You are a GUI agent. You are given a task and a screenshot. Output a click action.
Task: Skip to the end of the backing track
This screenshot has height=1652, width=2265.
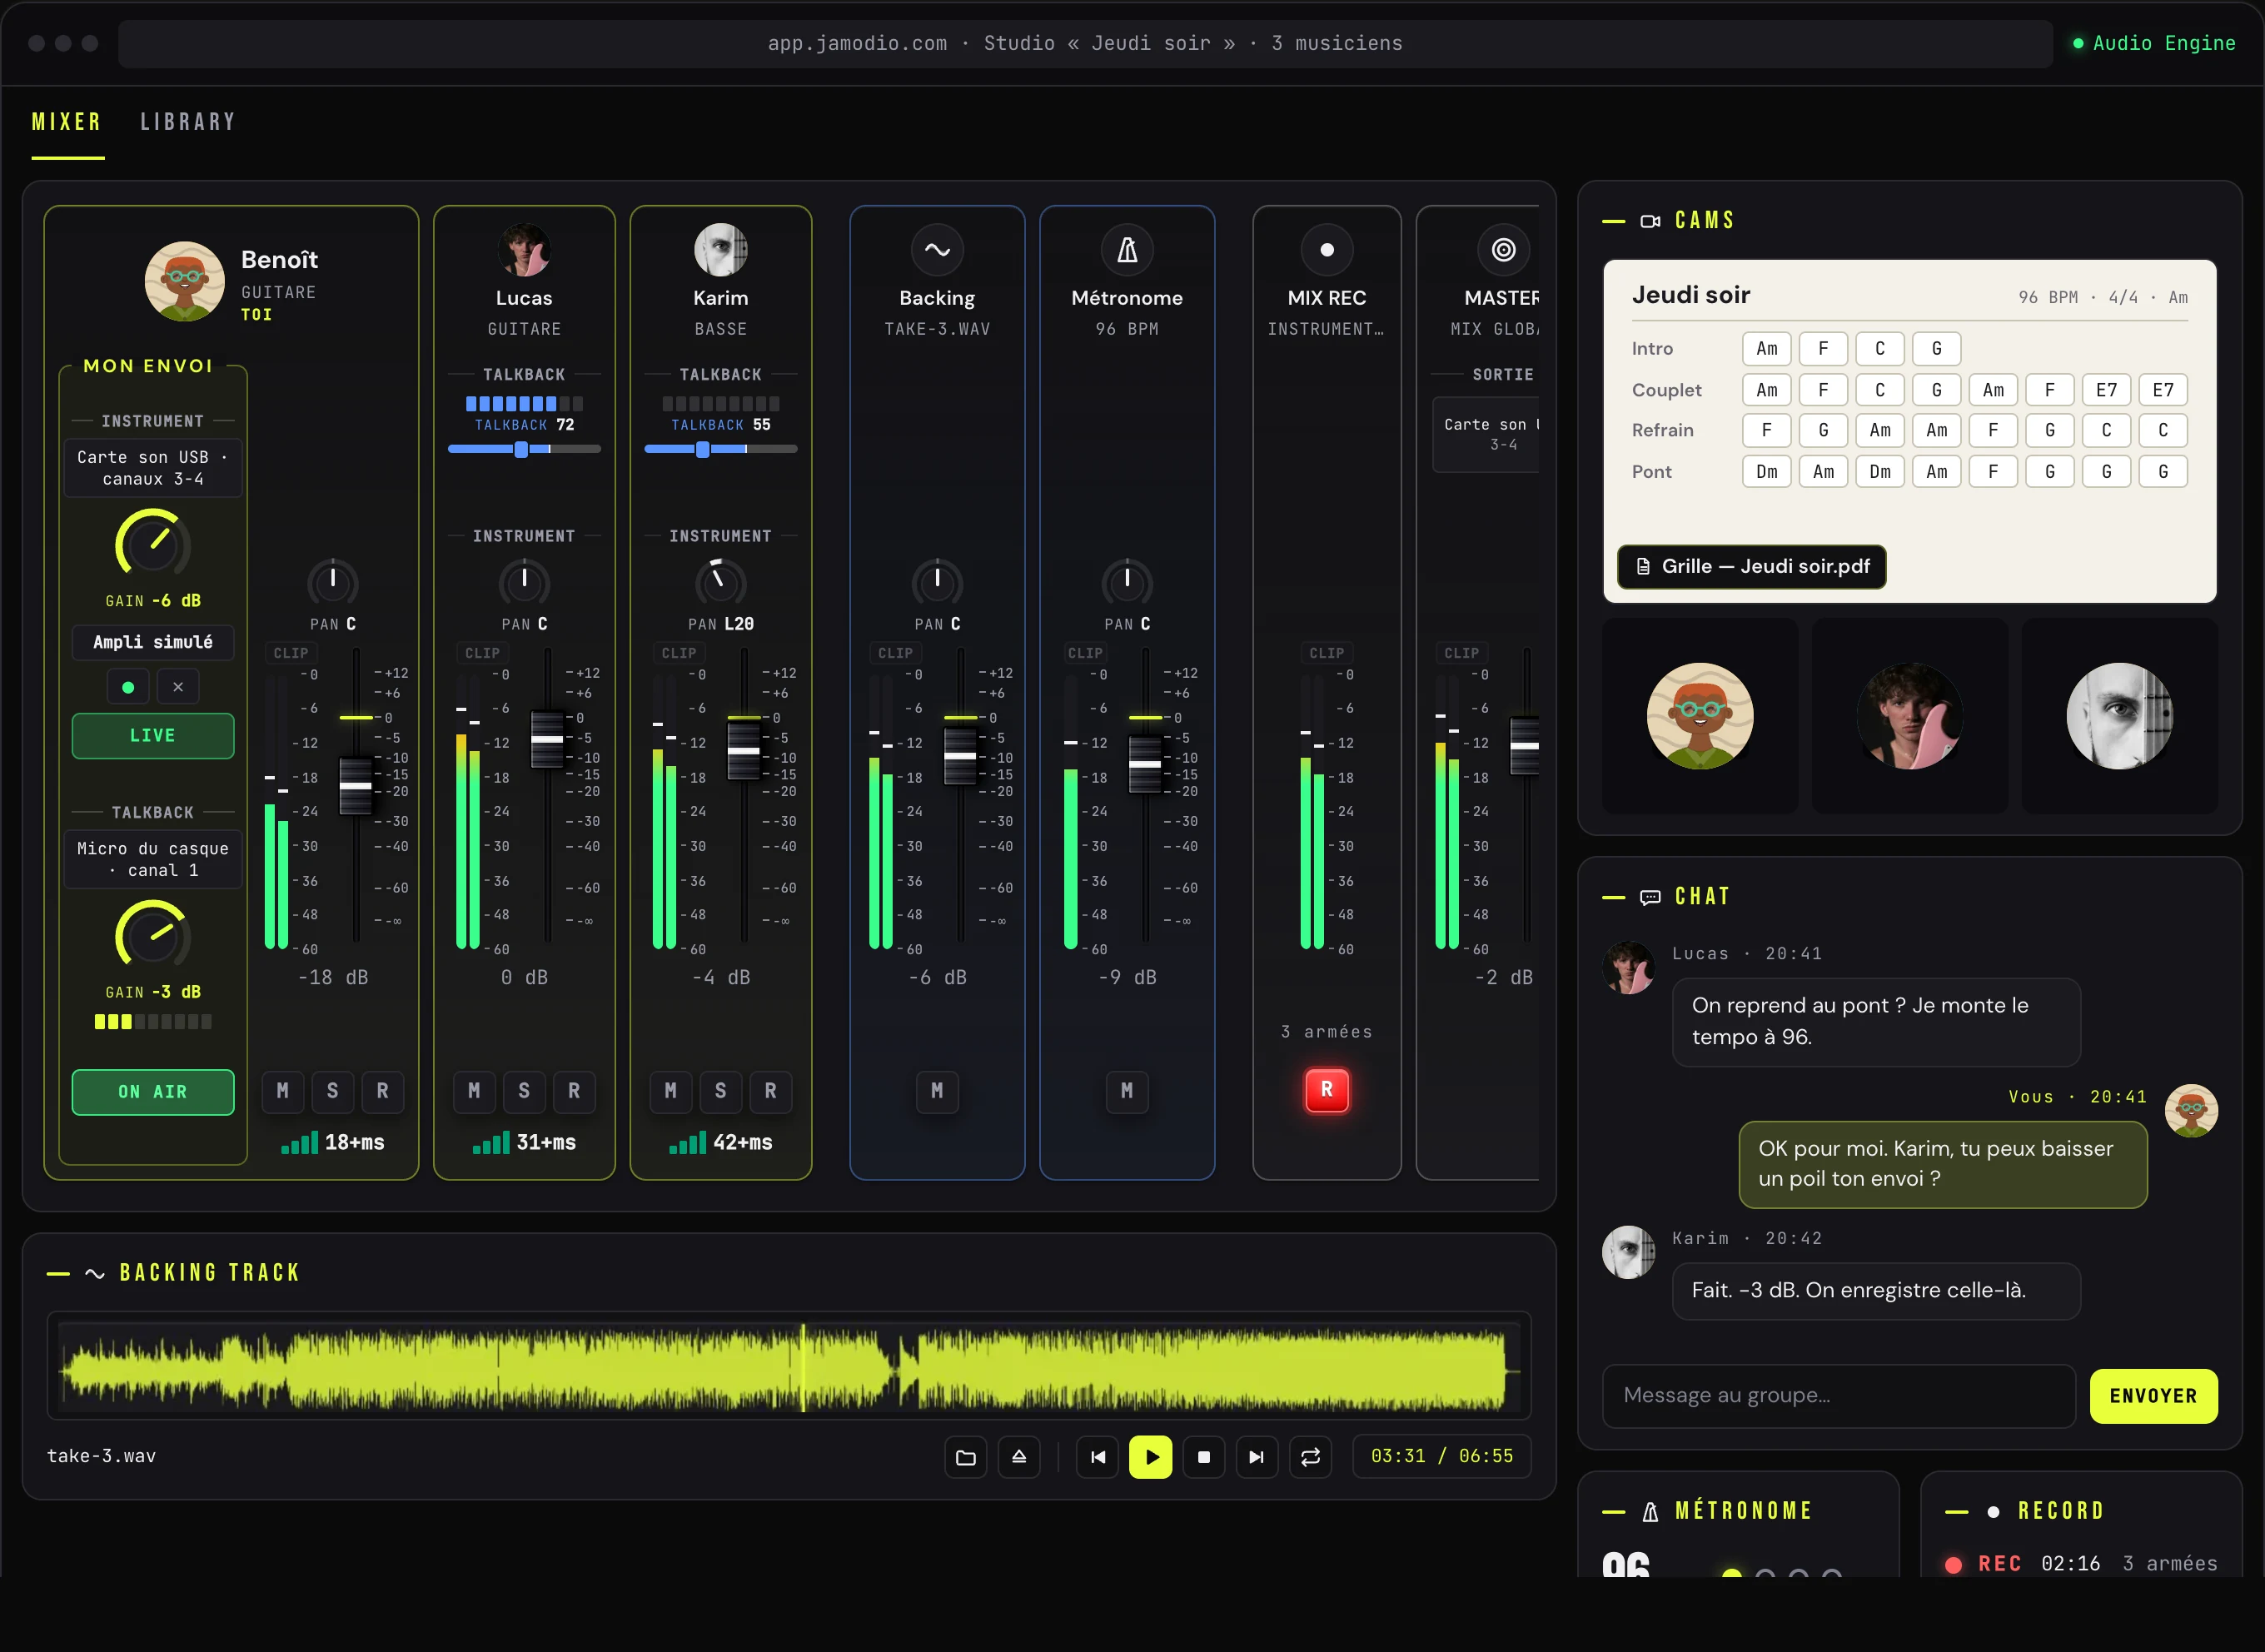1256,1457
